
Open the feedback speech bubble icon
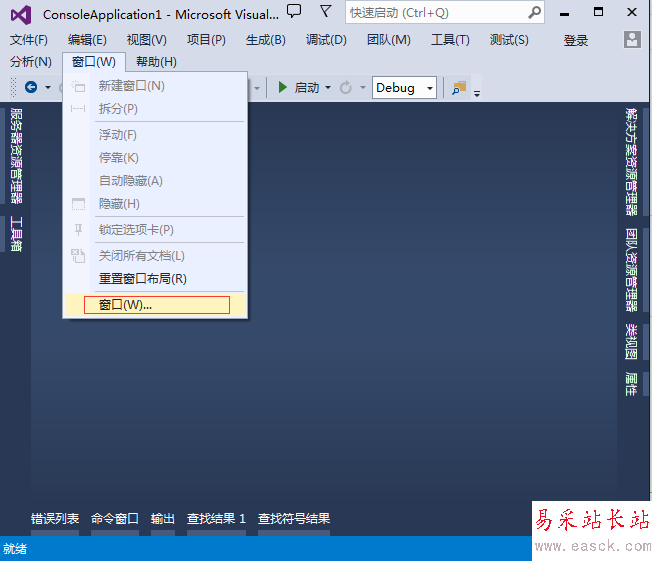(294, 11)
